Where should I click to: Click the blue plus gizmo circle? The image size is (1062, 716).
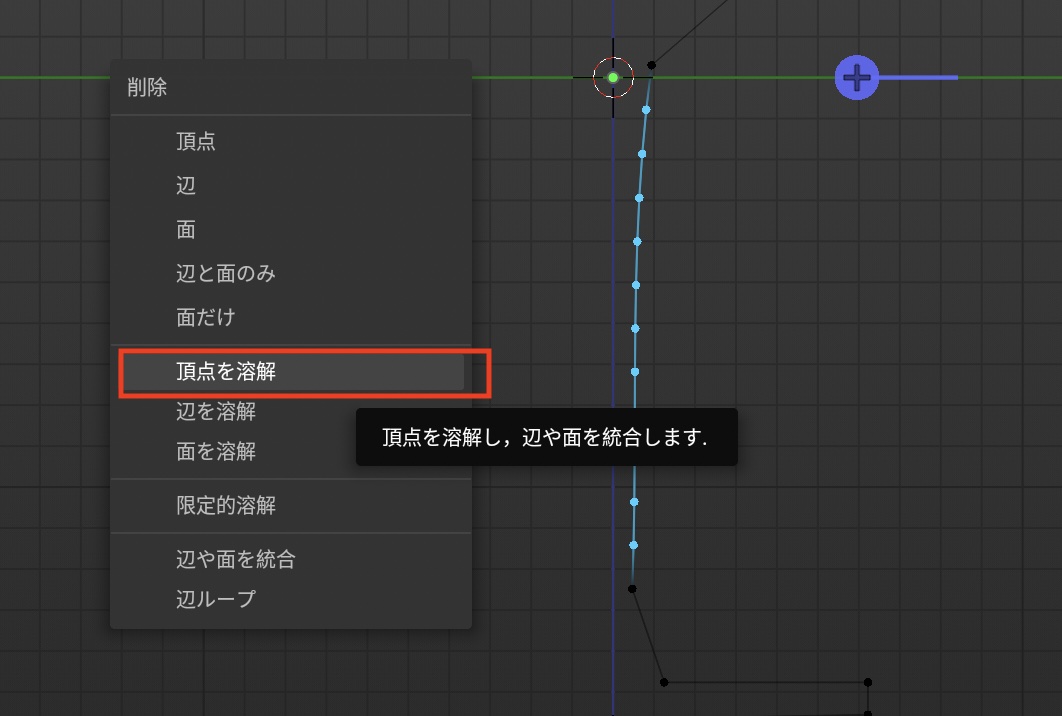[857, 77]
